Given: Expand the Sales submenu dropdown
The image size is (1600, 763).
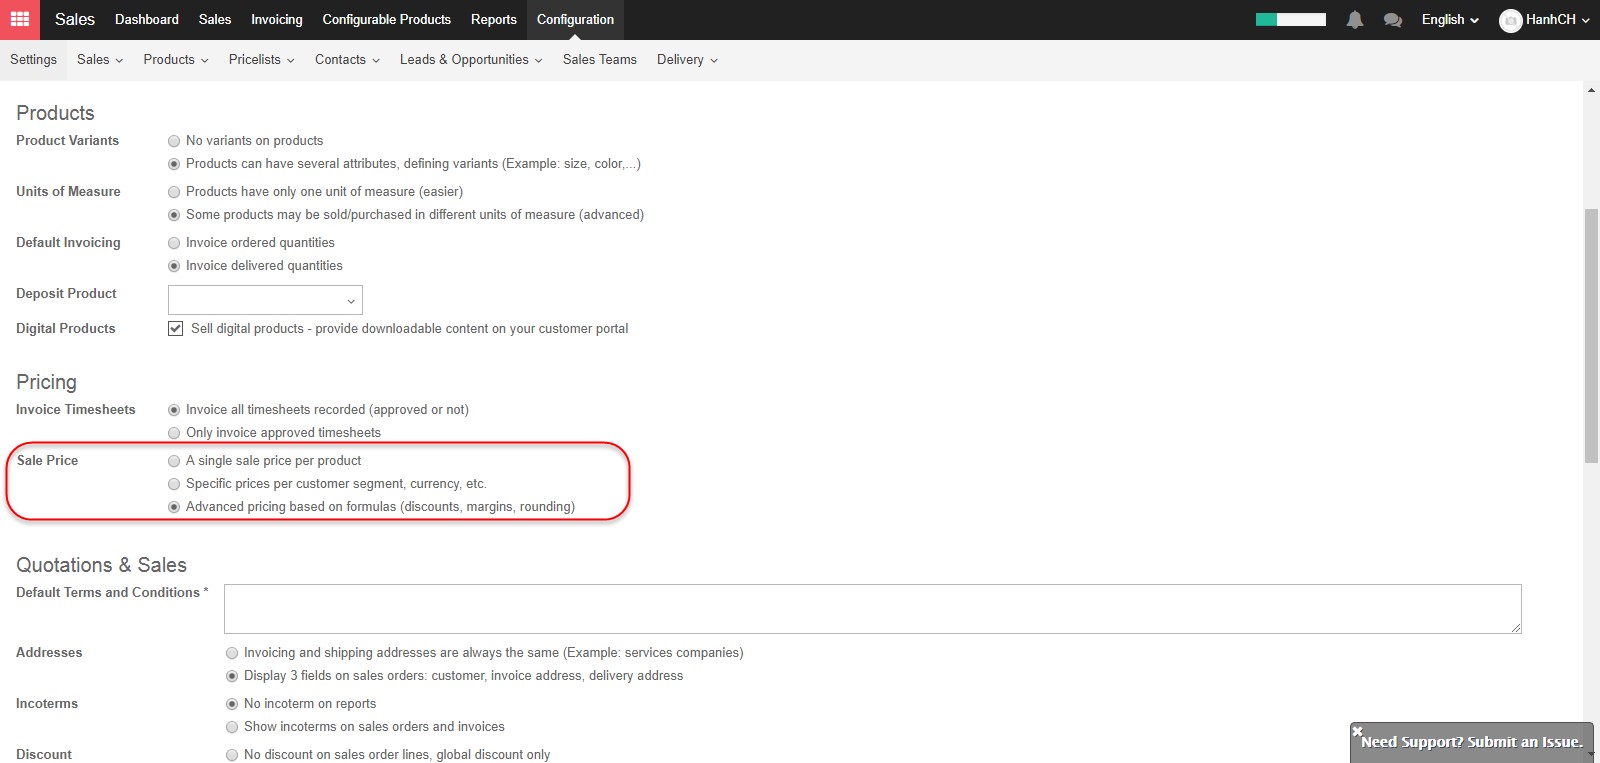Looking at the screenshot, I should tap(100, 60).
